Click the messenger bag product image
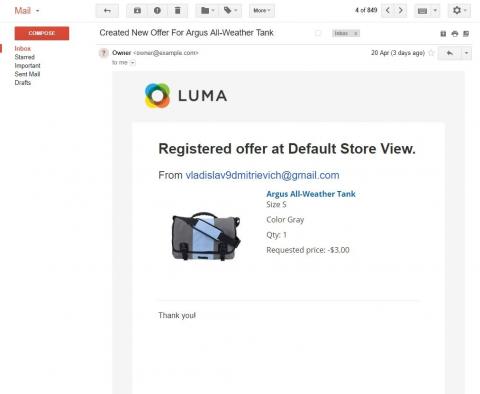 click(206, 236)
